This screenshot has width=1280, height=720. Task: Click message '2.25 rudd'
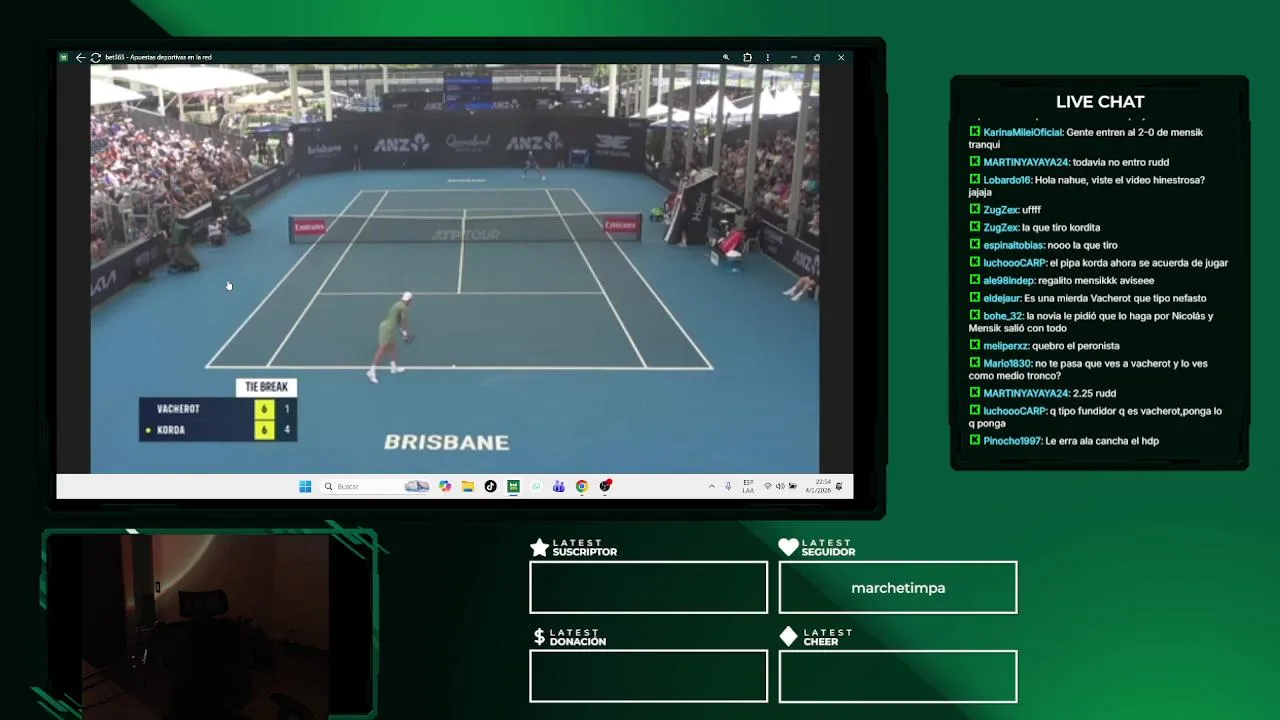point(1094,394)
